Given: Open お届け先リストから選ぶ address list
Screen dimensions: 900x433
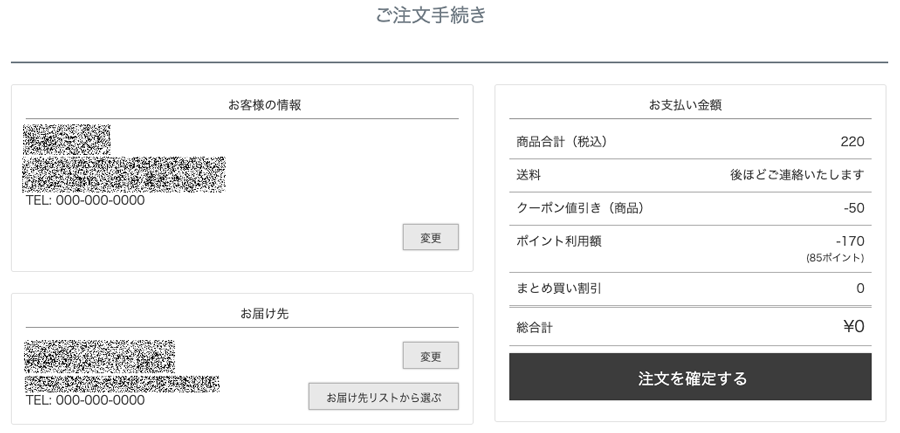Looking at the screenshot, I should (383, 396).
